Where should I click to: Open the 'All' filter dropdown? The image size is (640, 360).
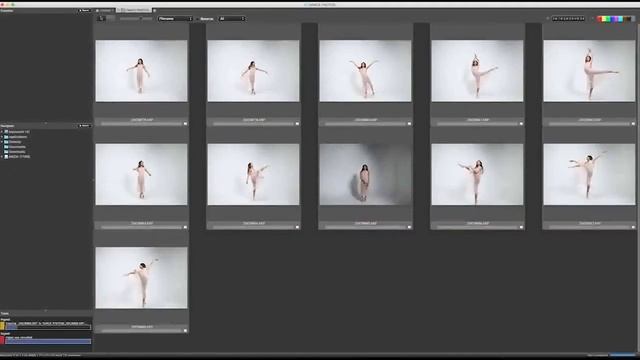(x=232, y=19)
